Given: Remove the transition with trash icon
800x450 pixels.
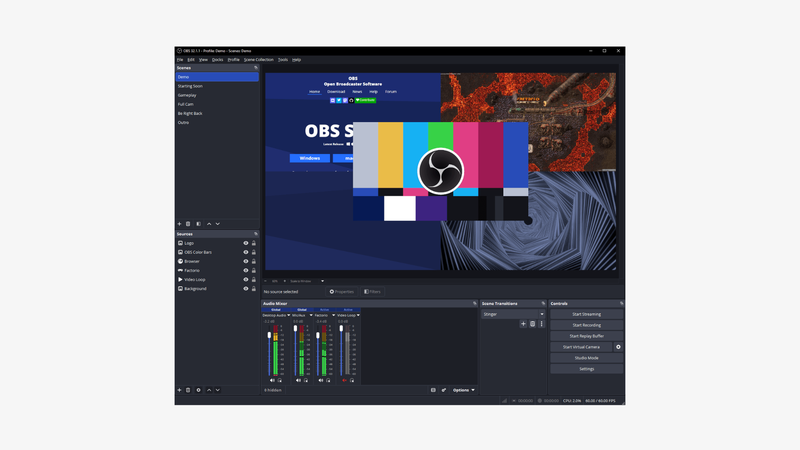Looking at the screenshot, I should 532,324.
